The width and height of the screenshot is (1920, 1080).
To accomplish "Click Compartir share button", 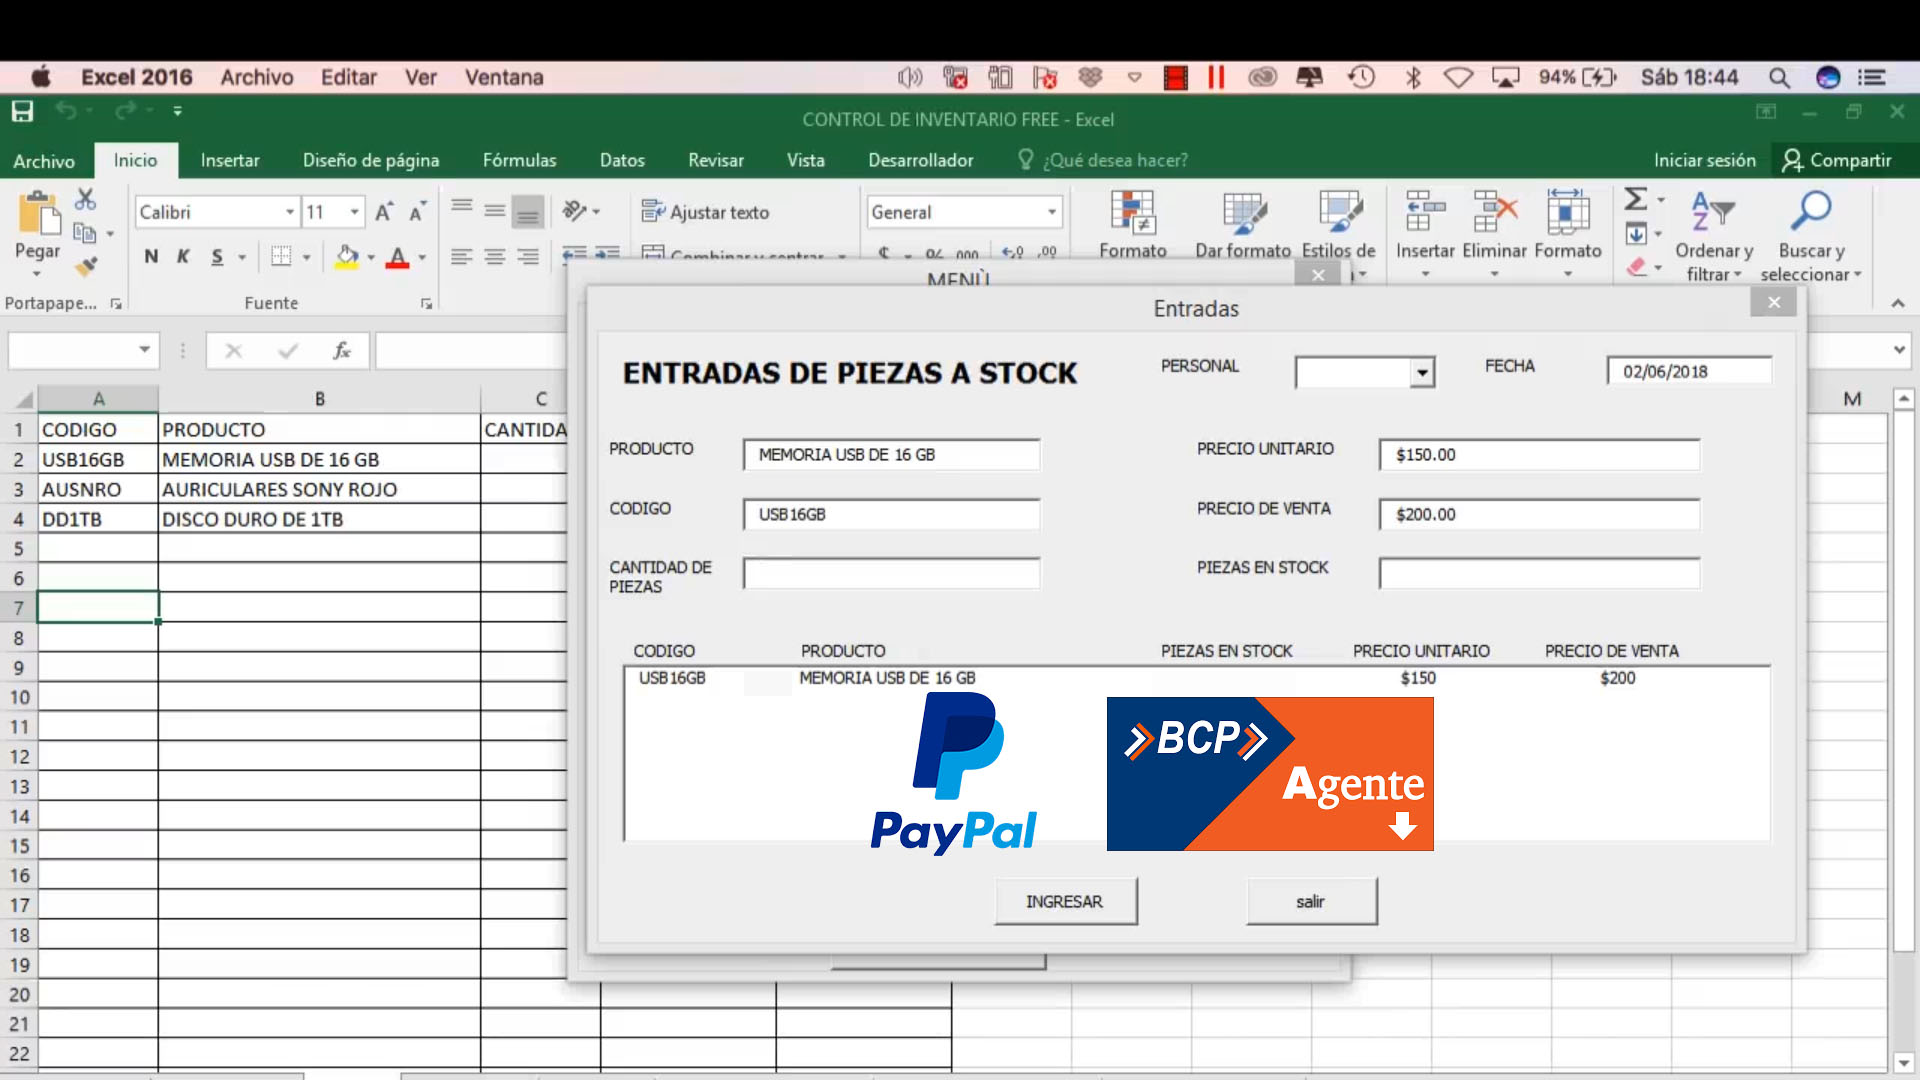I will tap(1837, 160).
